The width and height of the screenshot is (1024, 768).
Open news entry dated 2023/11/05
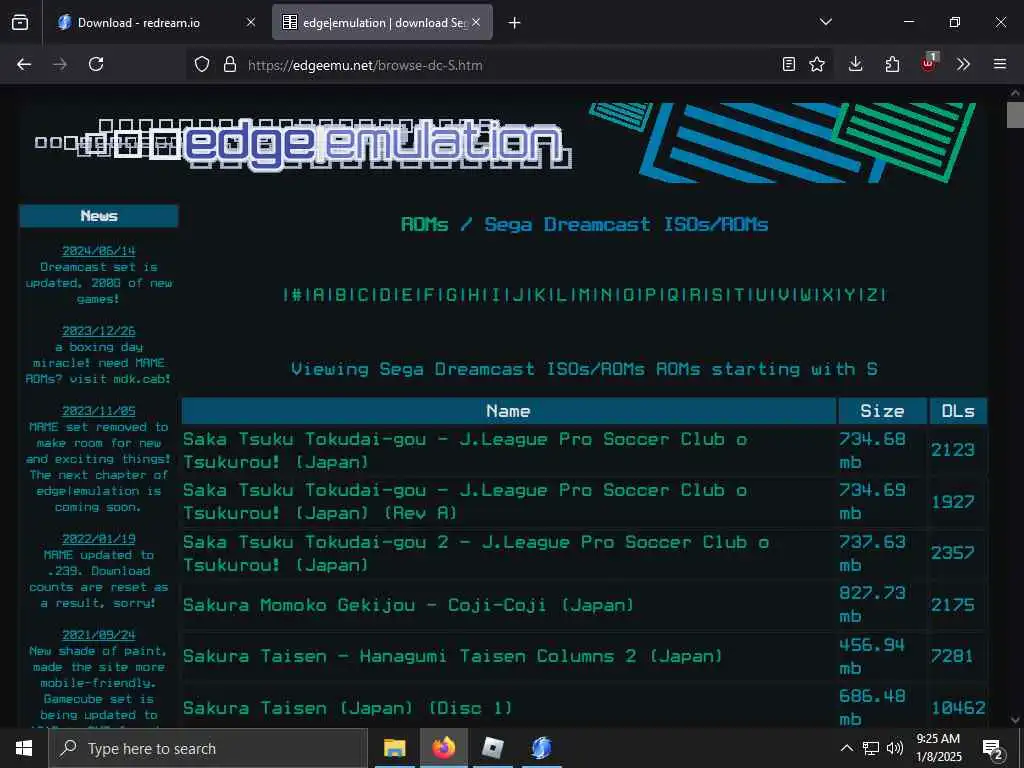click(x=99, y=411)
